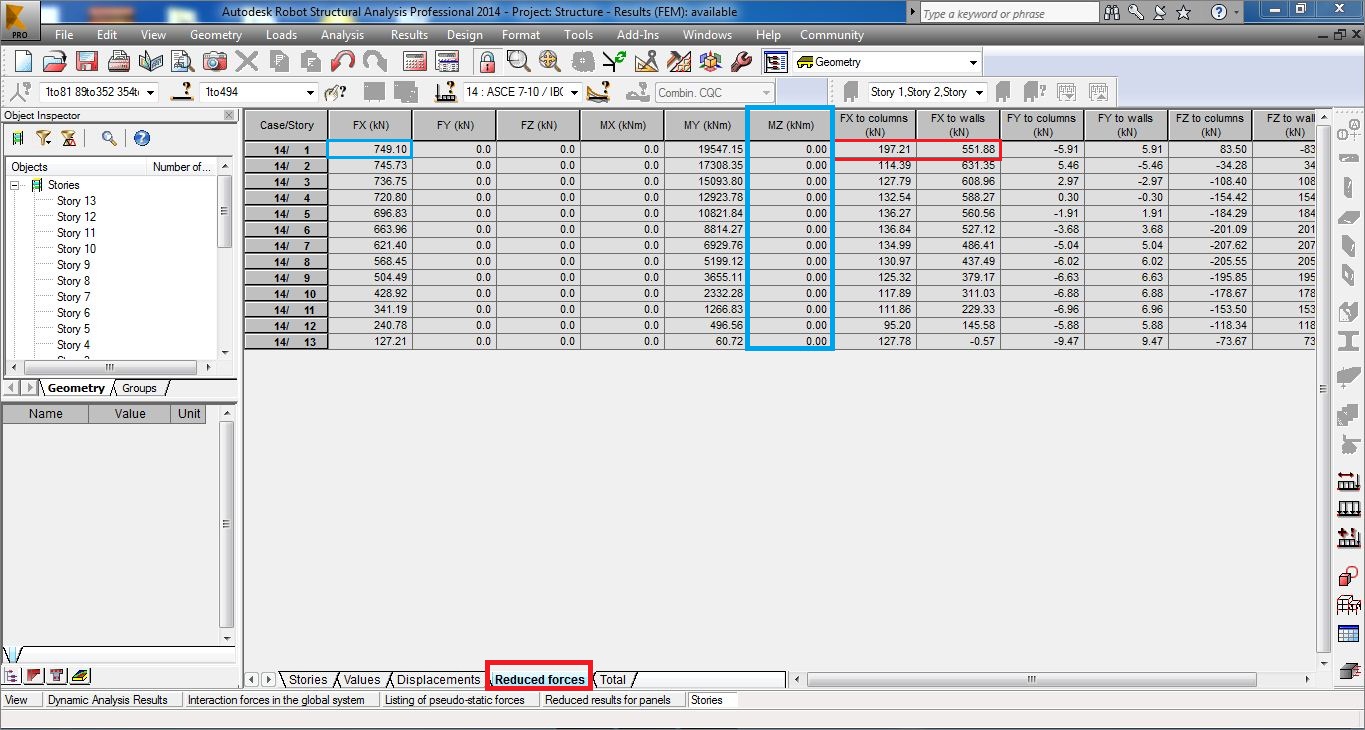Select Story 10 in the tree
1365x730 pixels.
[x=76, y=249]
